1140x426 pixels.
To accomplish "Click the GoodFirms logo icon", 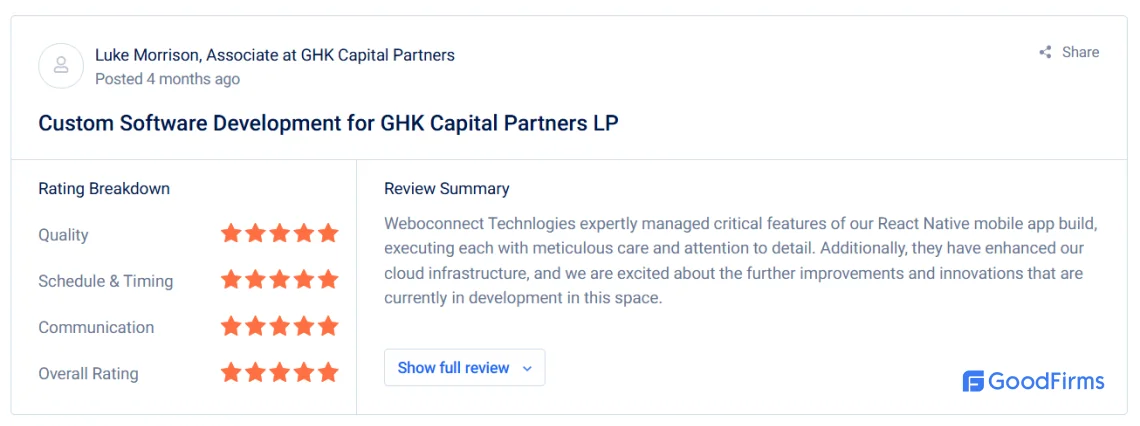I will [973, 382].
